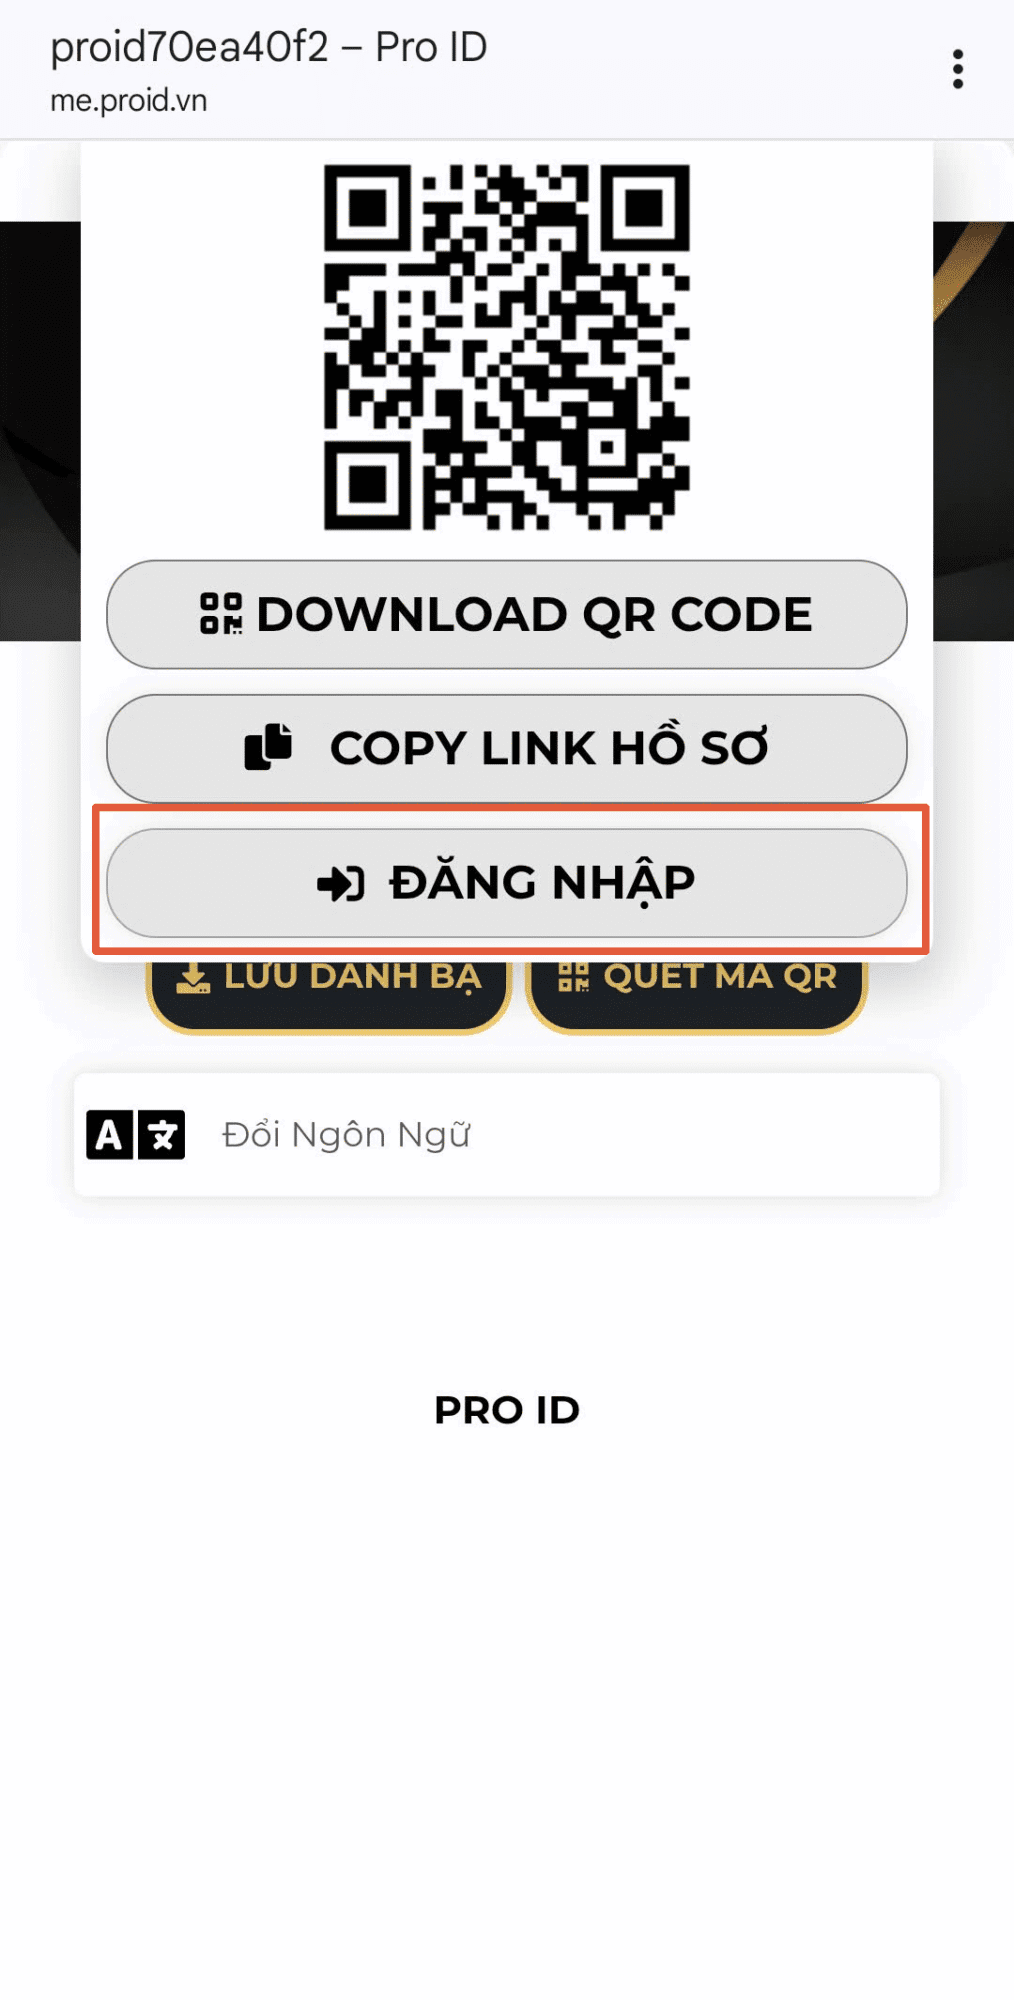This screenshot has height=2000, width=1014.
Task: Click the proid70ea40f2 – Pro ID page title
Action: tap(268, 47)
